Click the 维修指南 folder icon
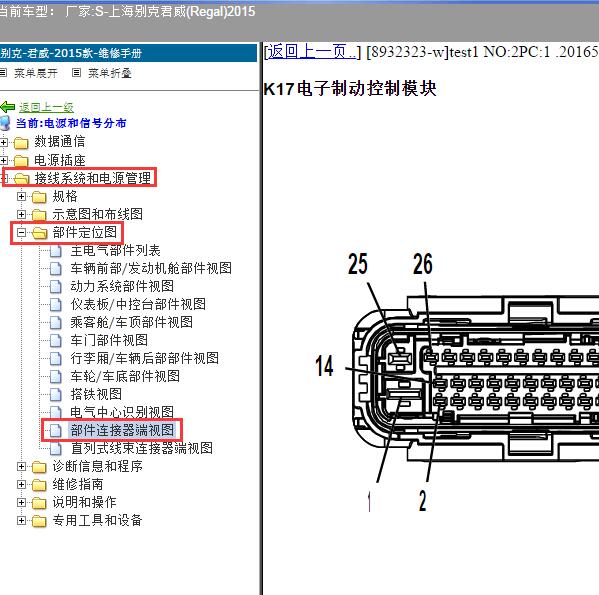This screenshot has width=599, height=595. click(39, 485)
